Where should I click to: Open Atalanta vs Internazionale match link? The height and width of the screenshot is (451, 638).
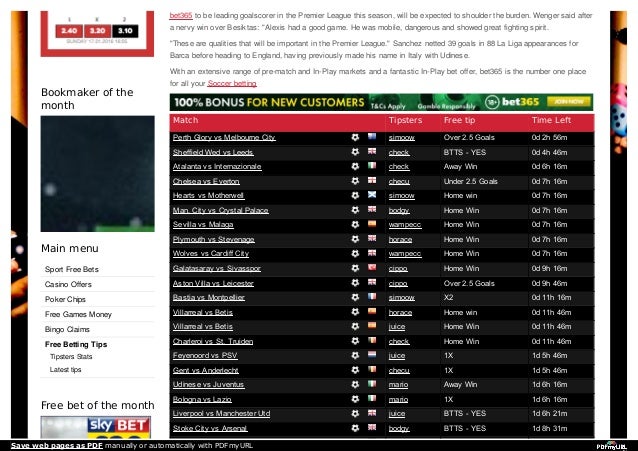click(217, 166)
